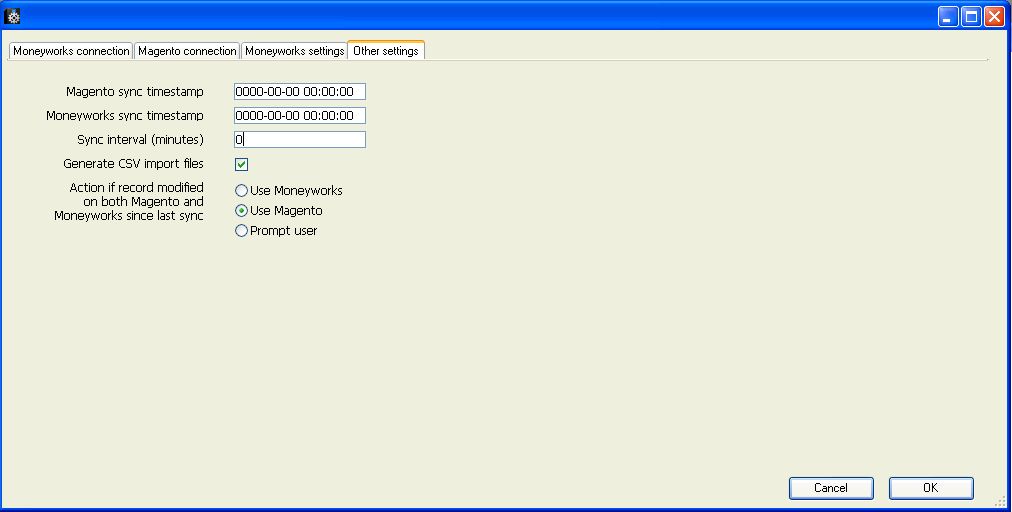The image size is (1012, 512).
Task: Click the Generate CSV import files label
Action: pyautogui.click(x=134, y=164)
